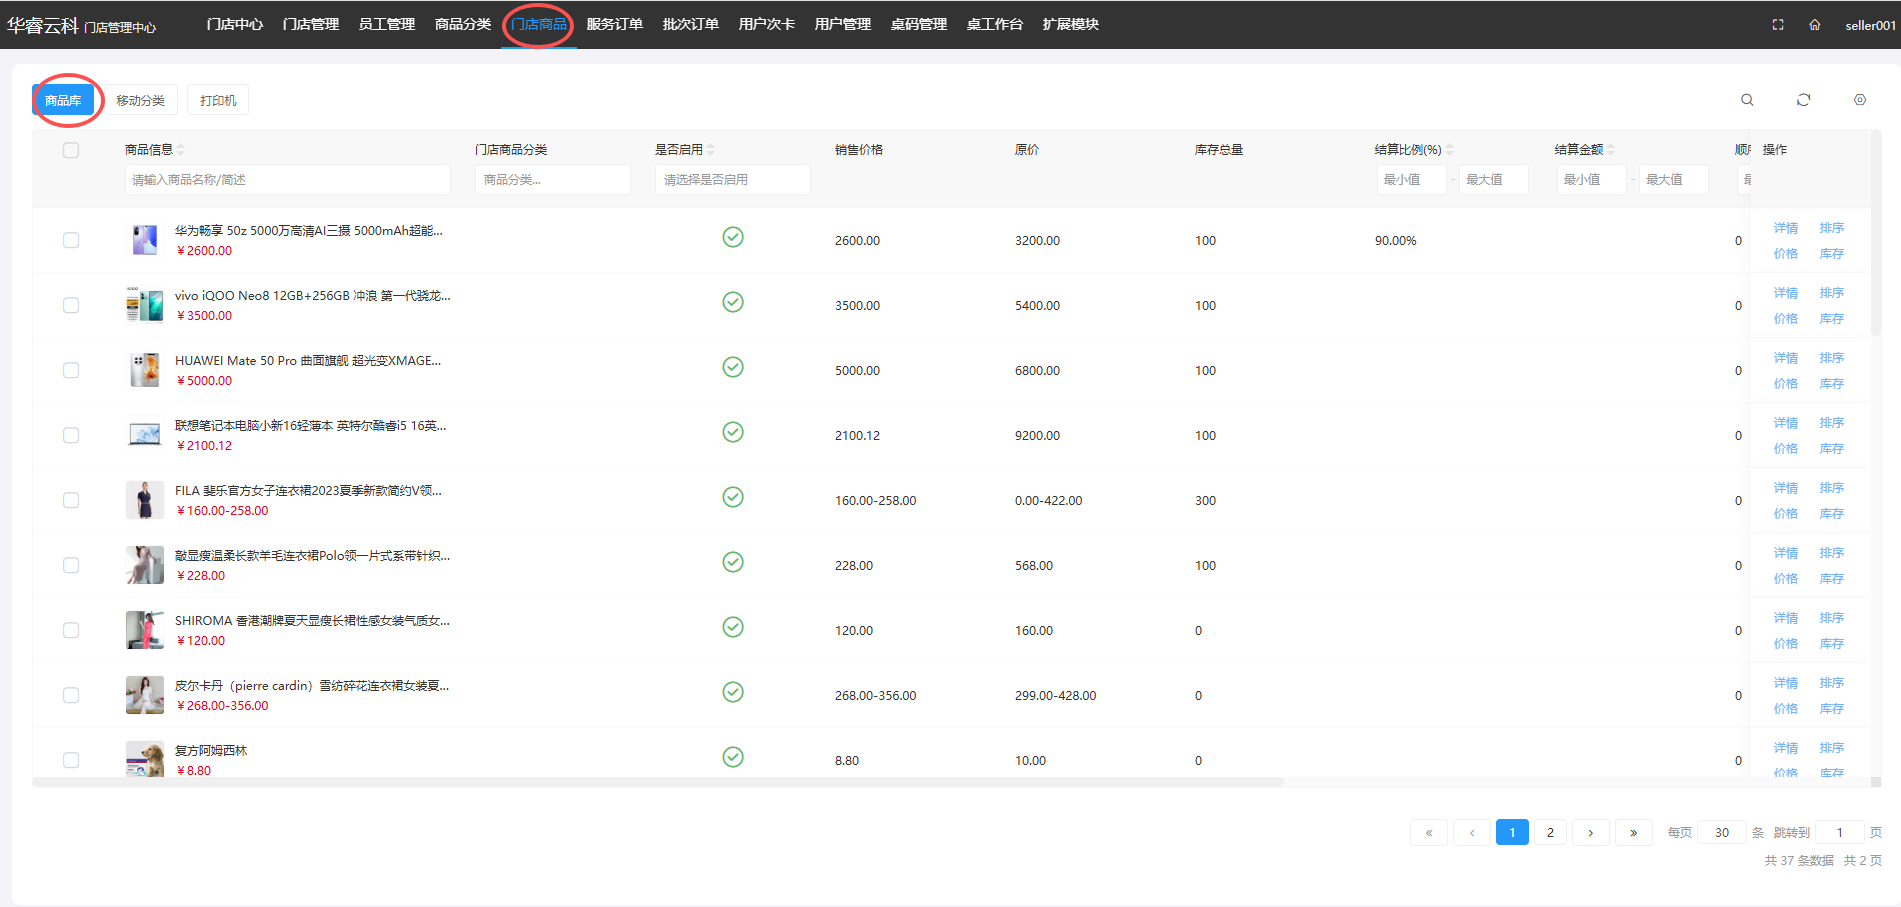
Task: Open the 门店商品分类 filter dropdown
Action: coord(552,180)
